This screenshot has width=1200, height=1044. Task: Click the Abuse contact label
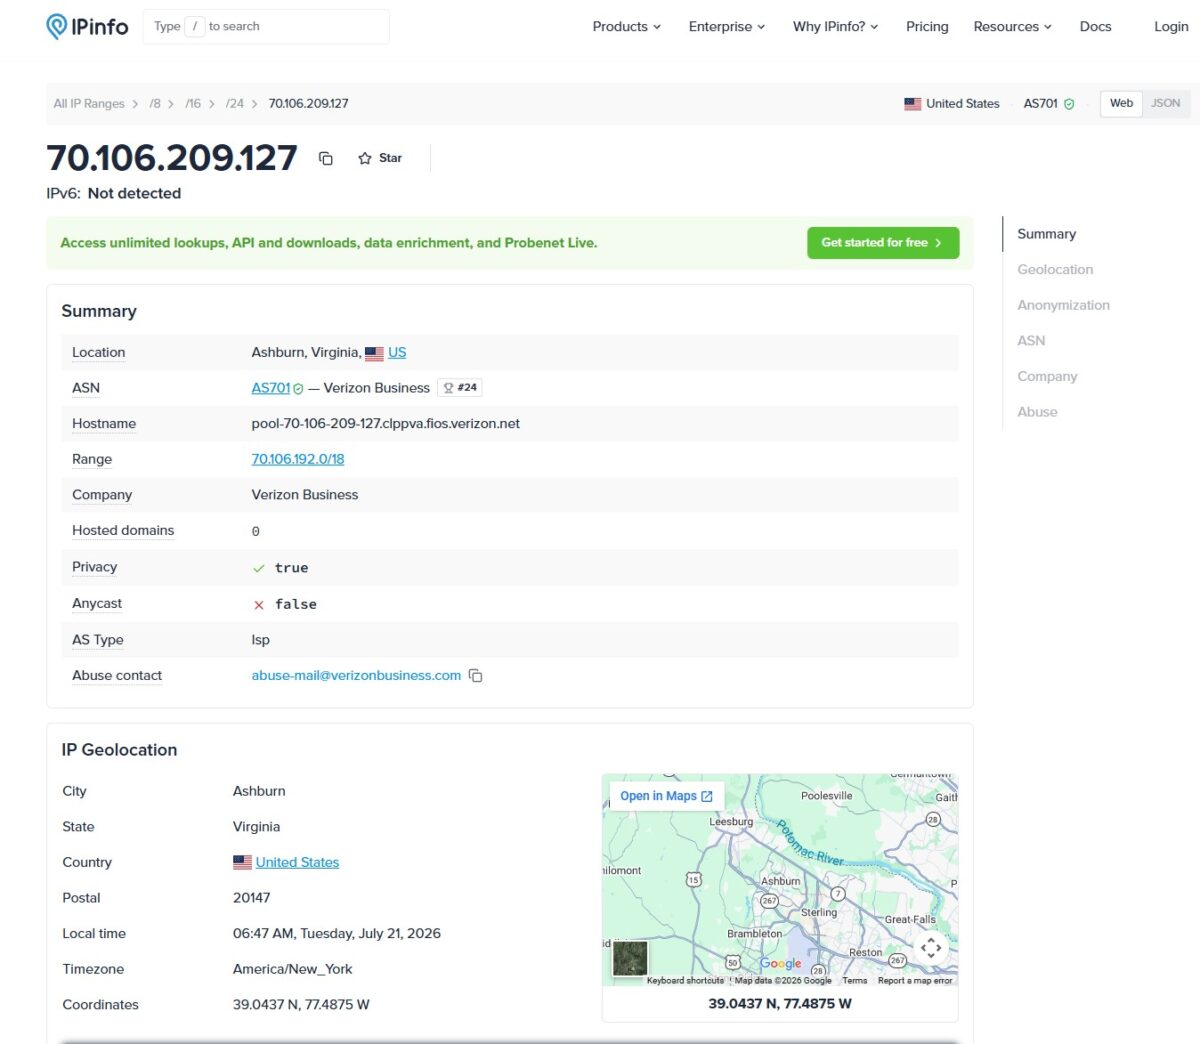tap(117, 676)
